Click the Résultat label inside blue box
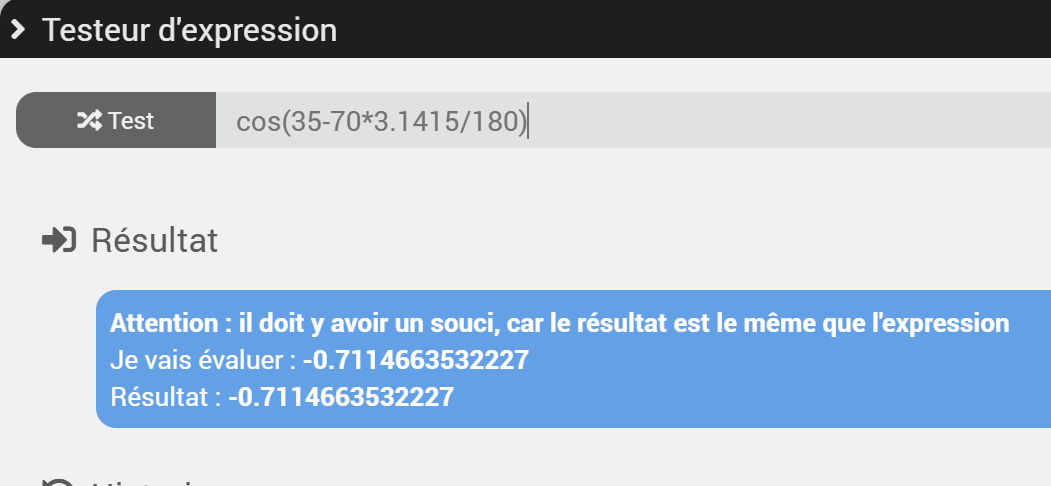 166,397
